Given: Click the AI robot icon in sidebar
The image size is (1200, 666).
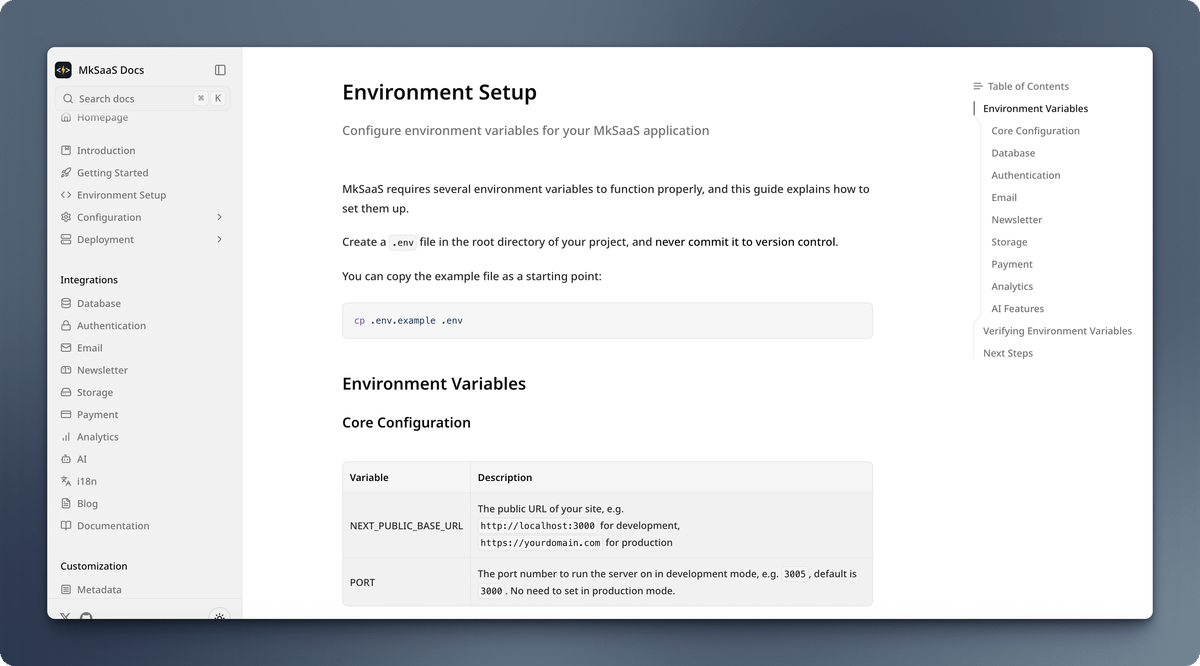Looking at the screenshot, I should click(66, 459).
